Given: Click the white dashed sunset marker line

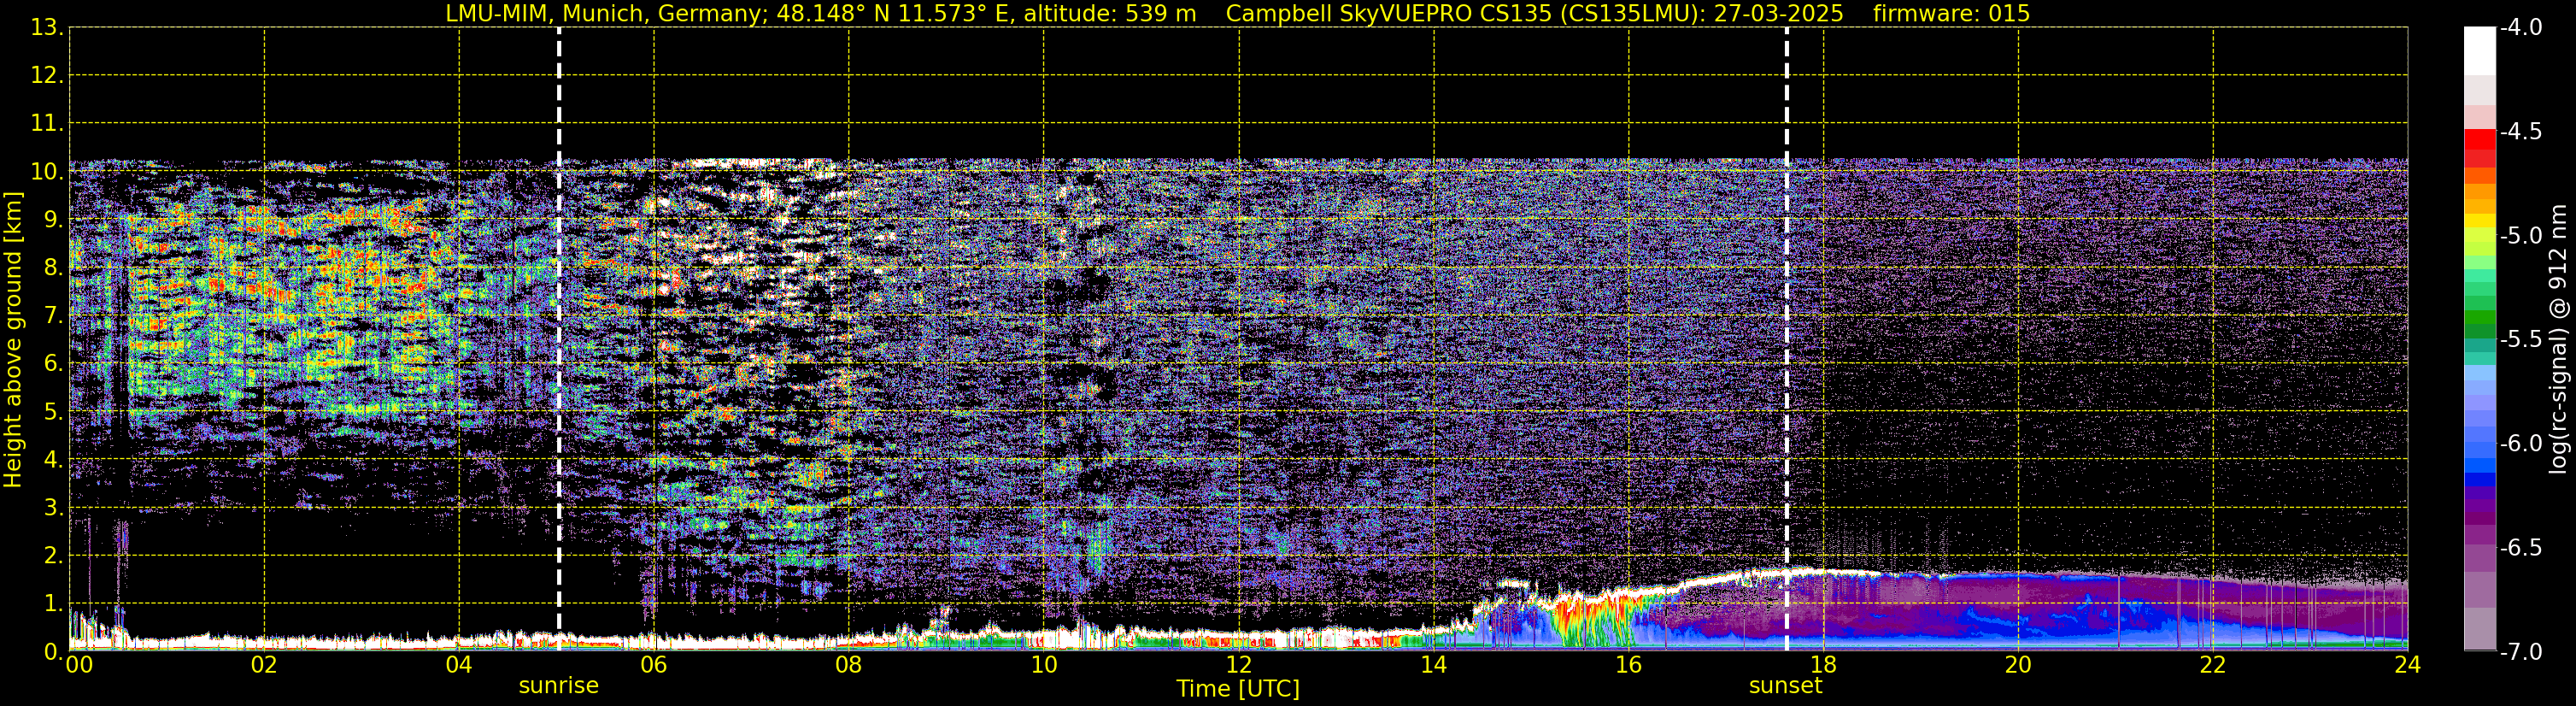Looking at the screenshot, I should [1786, 340].
